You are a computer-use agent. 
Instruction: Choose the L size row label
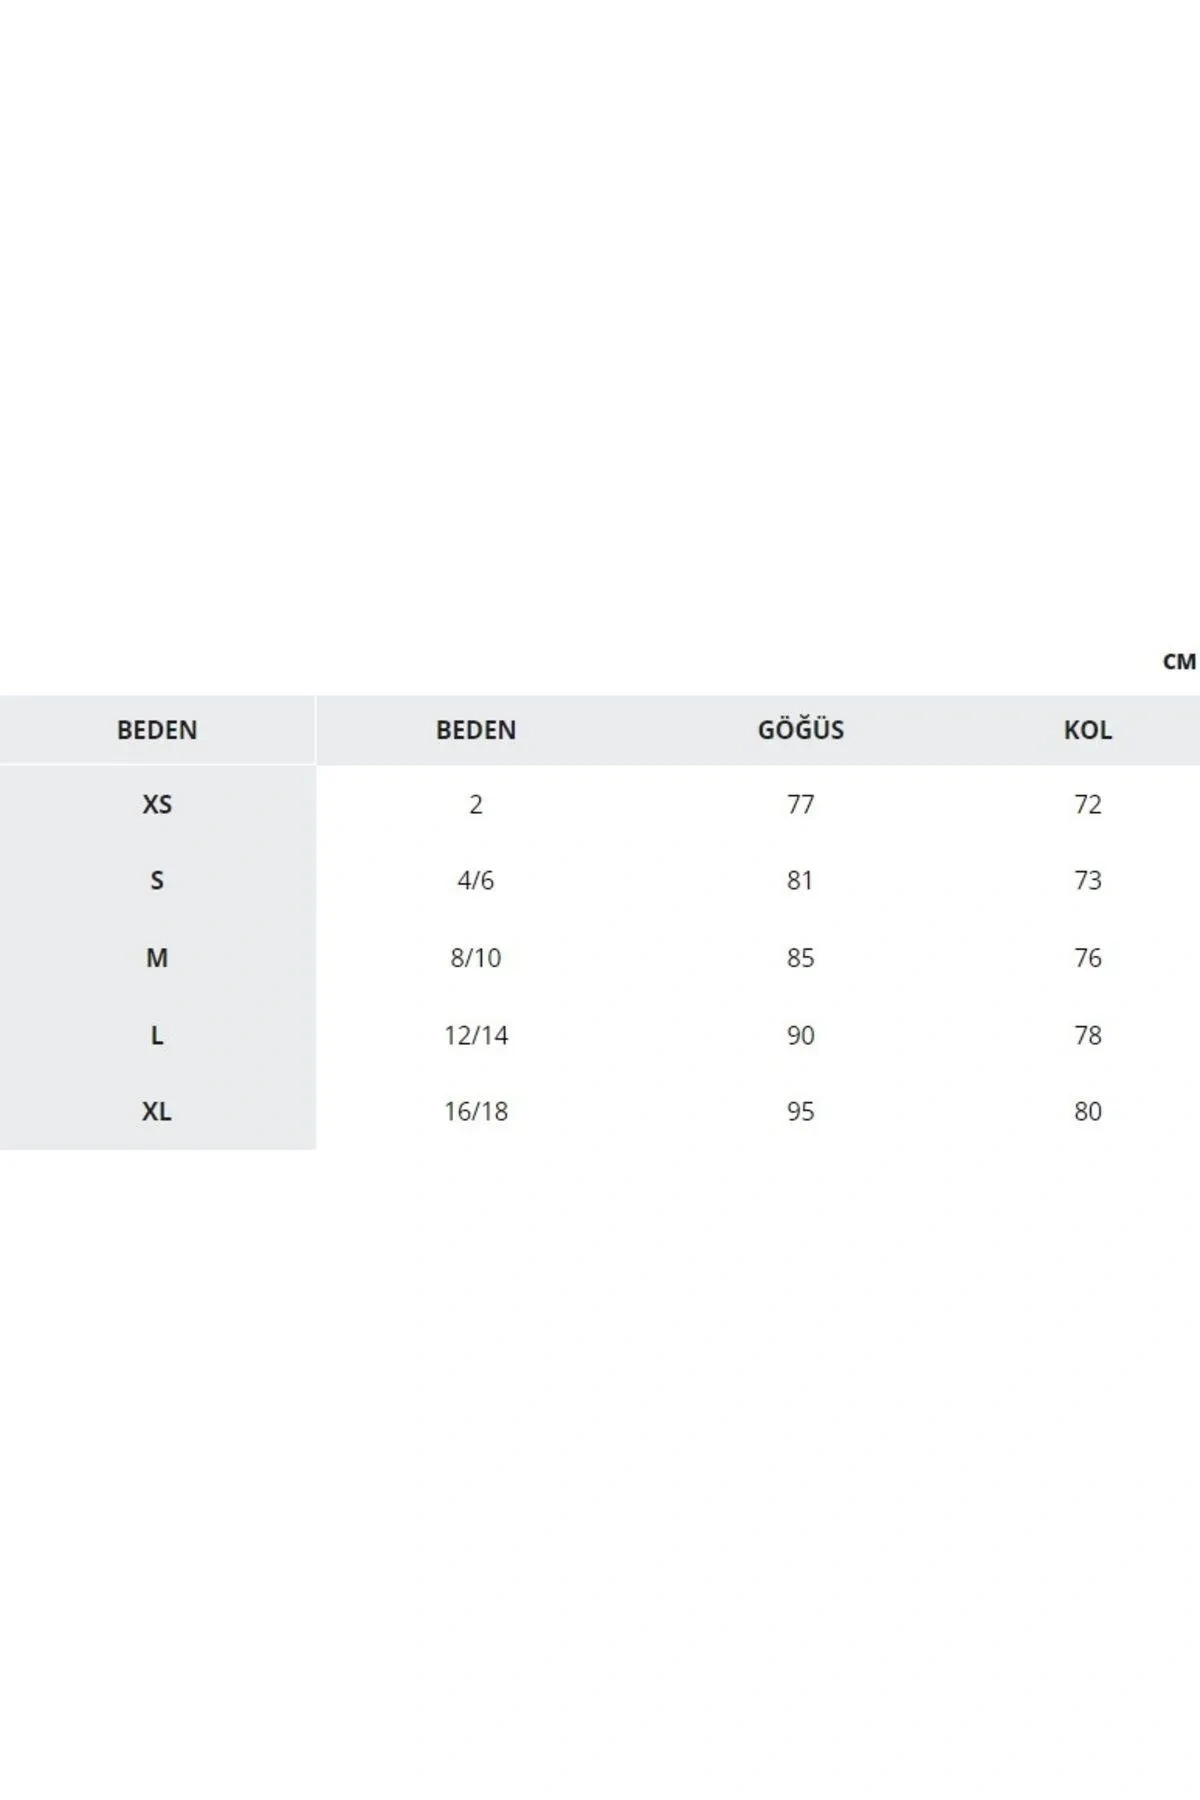(x=157, y=1035)
